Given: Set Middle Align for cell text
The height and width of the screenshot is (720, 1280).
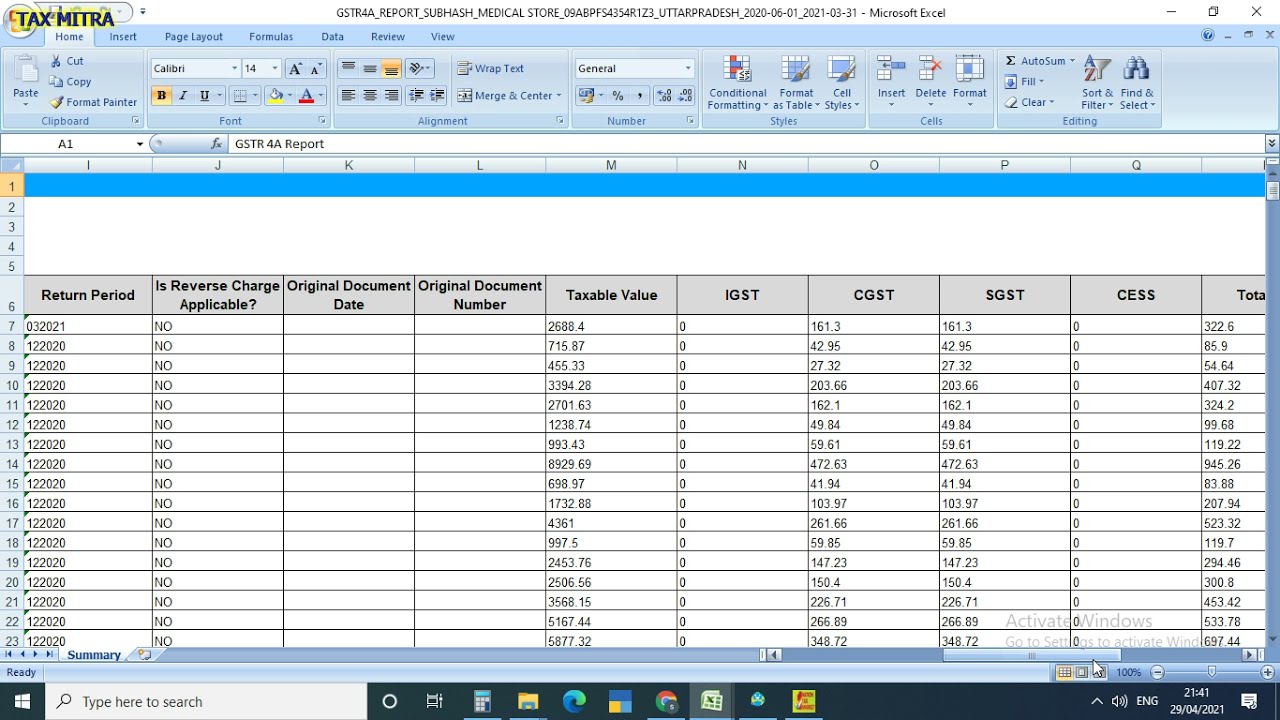Looking at the screenshot, I should 370,69.
